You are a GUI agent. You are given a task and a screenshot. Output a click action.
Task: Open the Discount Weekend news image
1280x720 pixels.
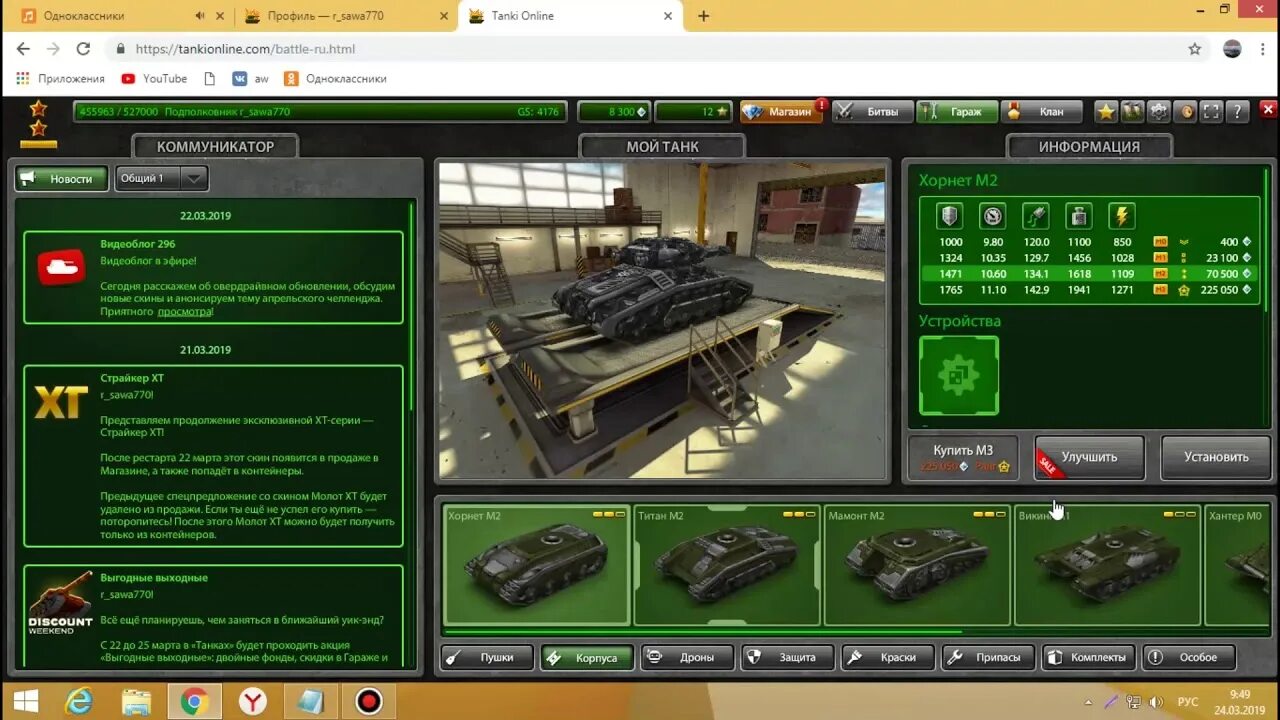tap(60, 601)
